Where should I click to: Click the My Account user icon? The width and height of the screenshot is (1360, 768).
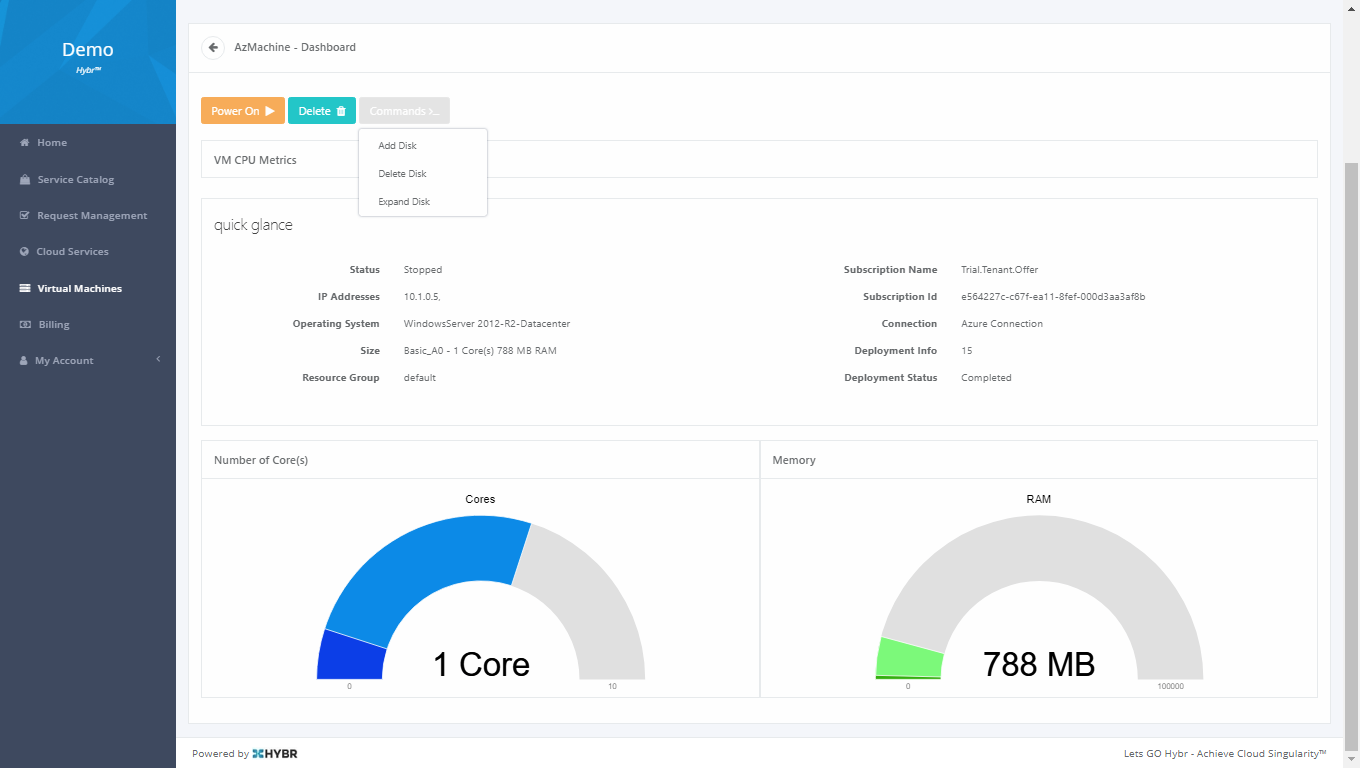[x=25, y=361]
